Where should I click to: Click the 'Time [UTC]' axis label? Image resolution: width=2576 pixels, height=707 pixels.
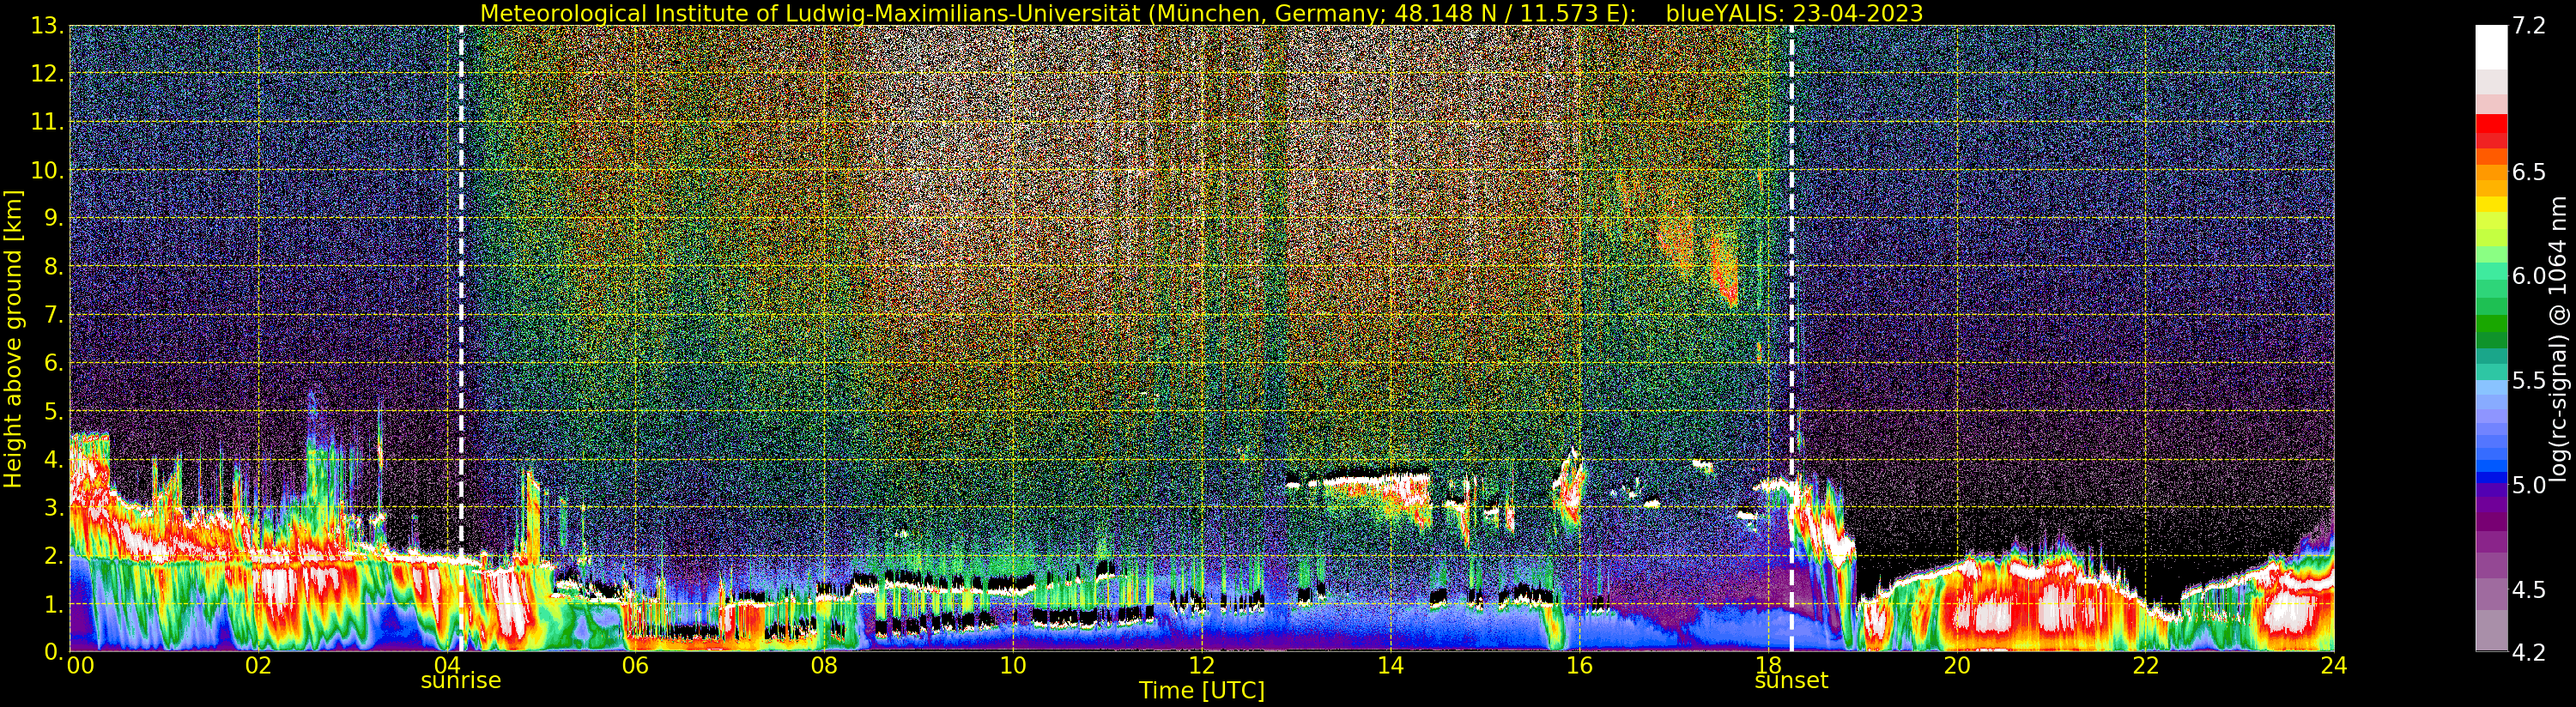click(x=1201, y=691)
